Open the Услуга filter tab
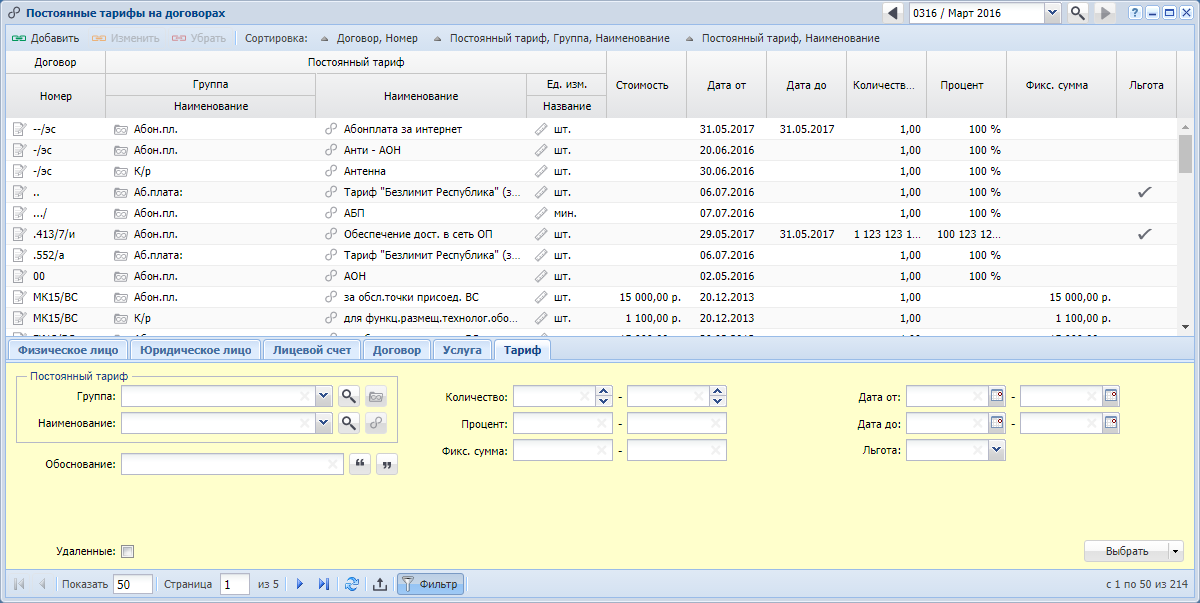Viewport: 1200px width, 603px height. pos(463,350)
